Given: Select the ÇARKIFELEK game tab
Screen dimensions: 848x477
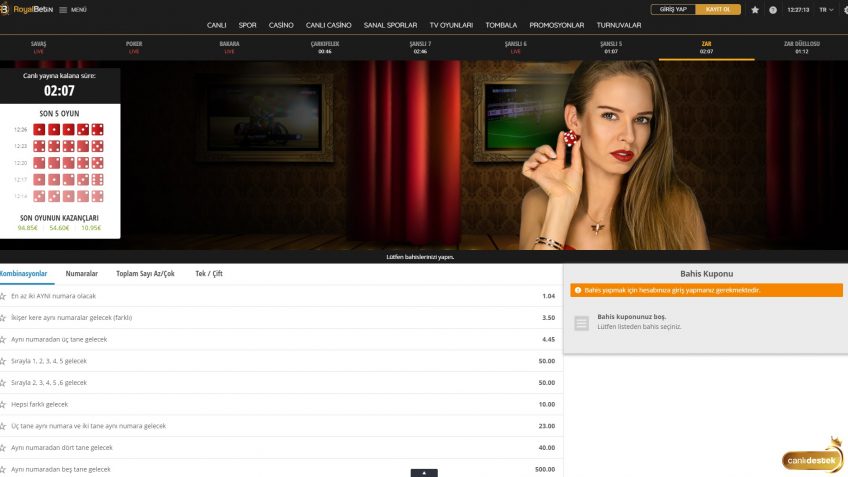Looking at the screenshot, I should [324, 47].
